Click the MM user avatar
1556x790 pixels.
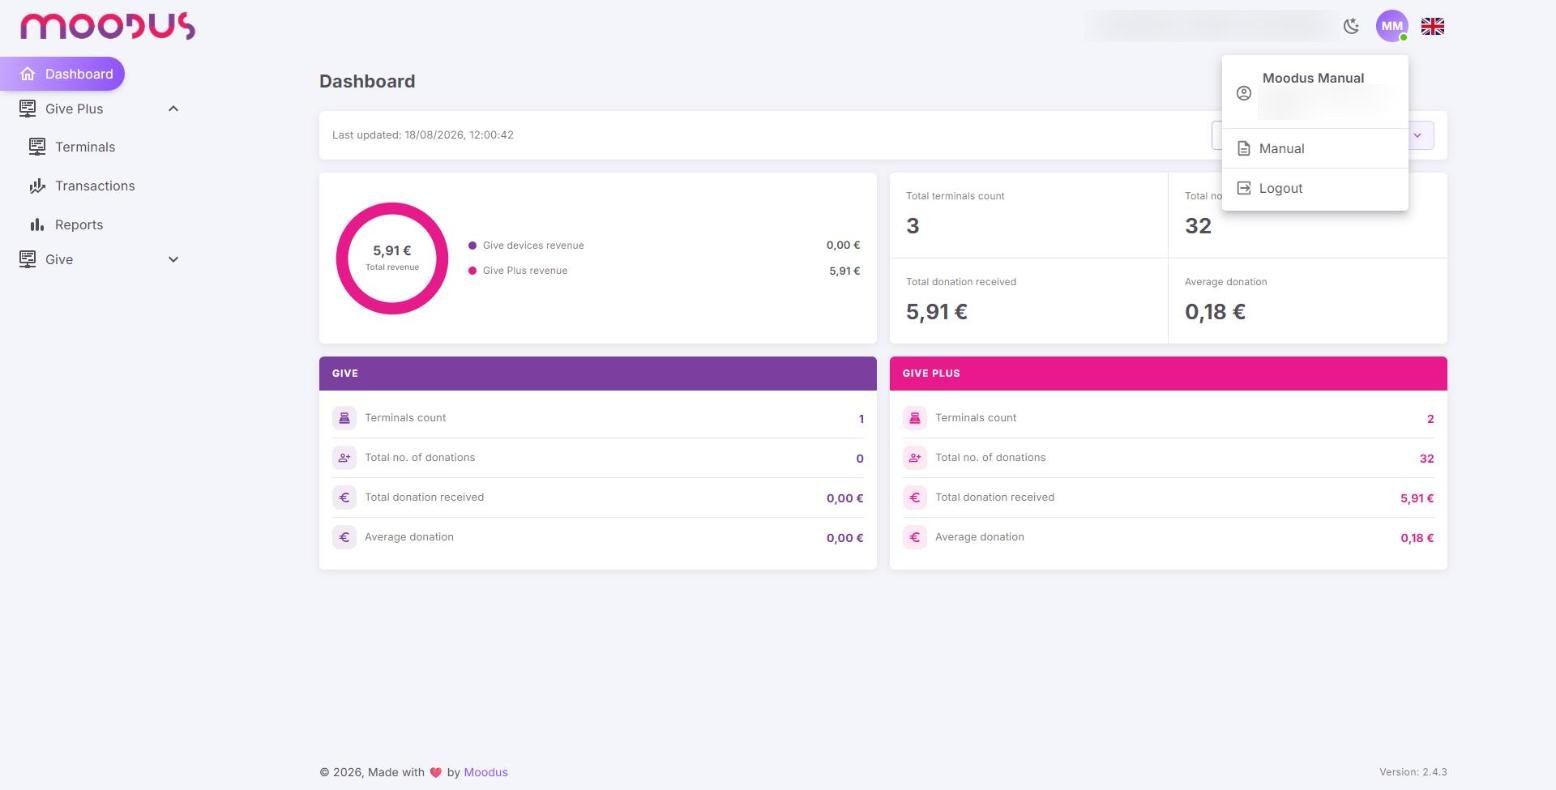pyautogui.click(x=1392, y=26)
